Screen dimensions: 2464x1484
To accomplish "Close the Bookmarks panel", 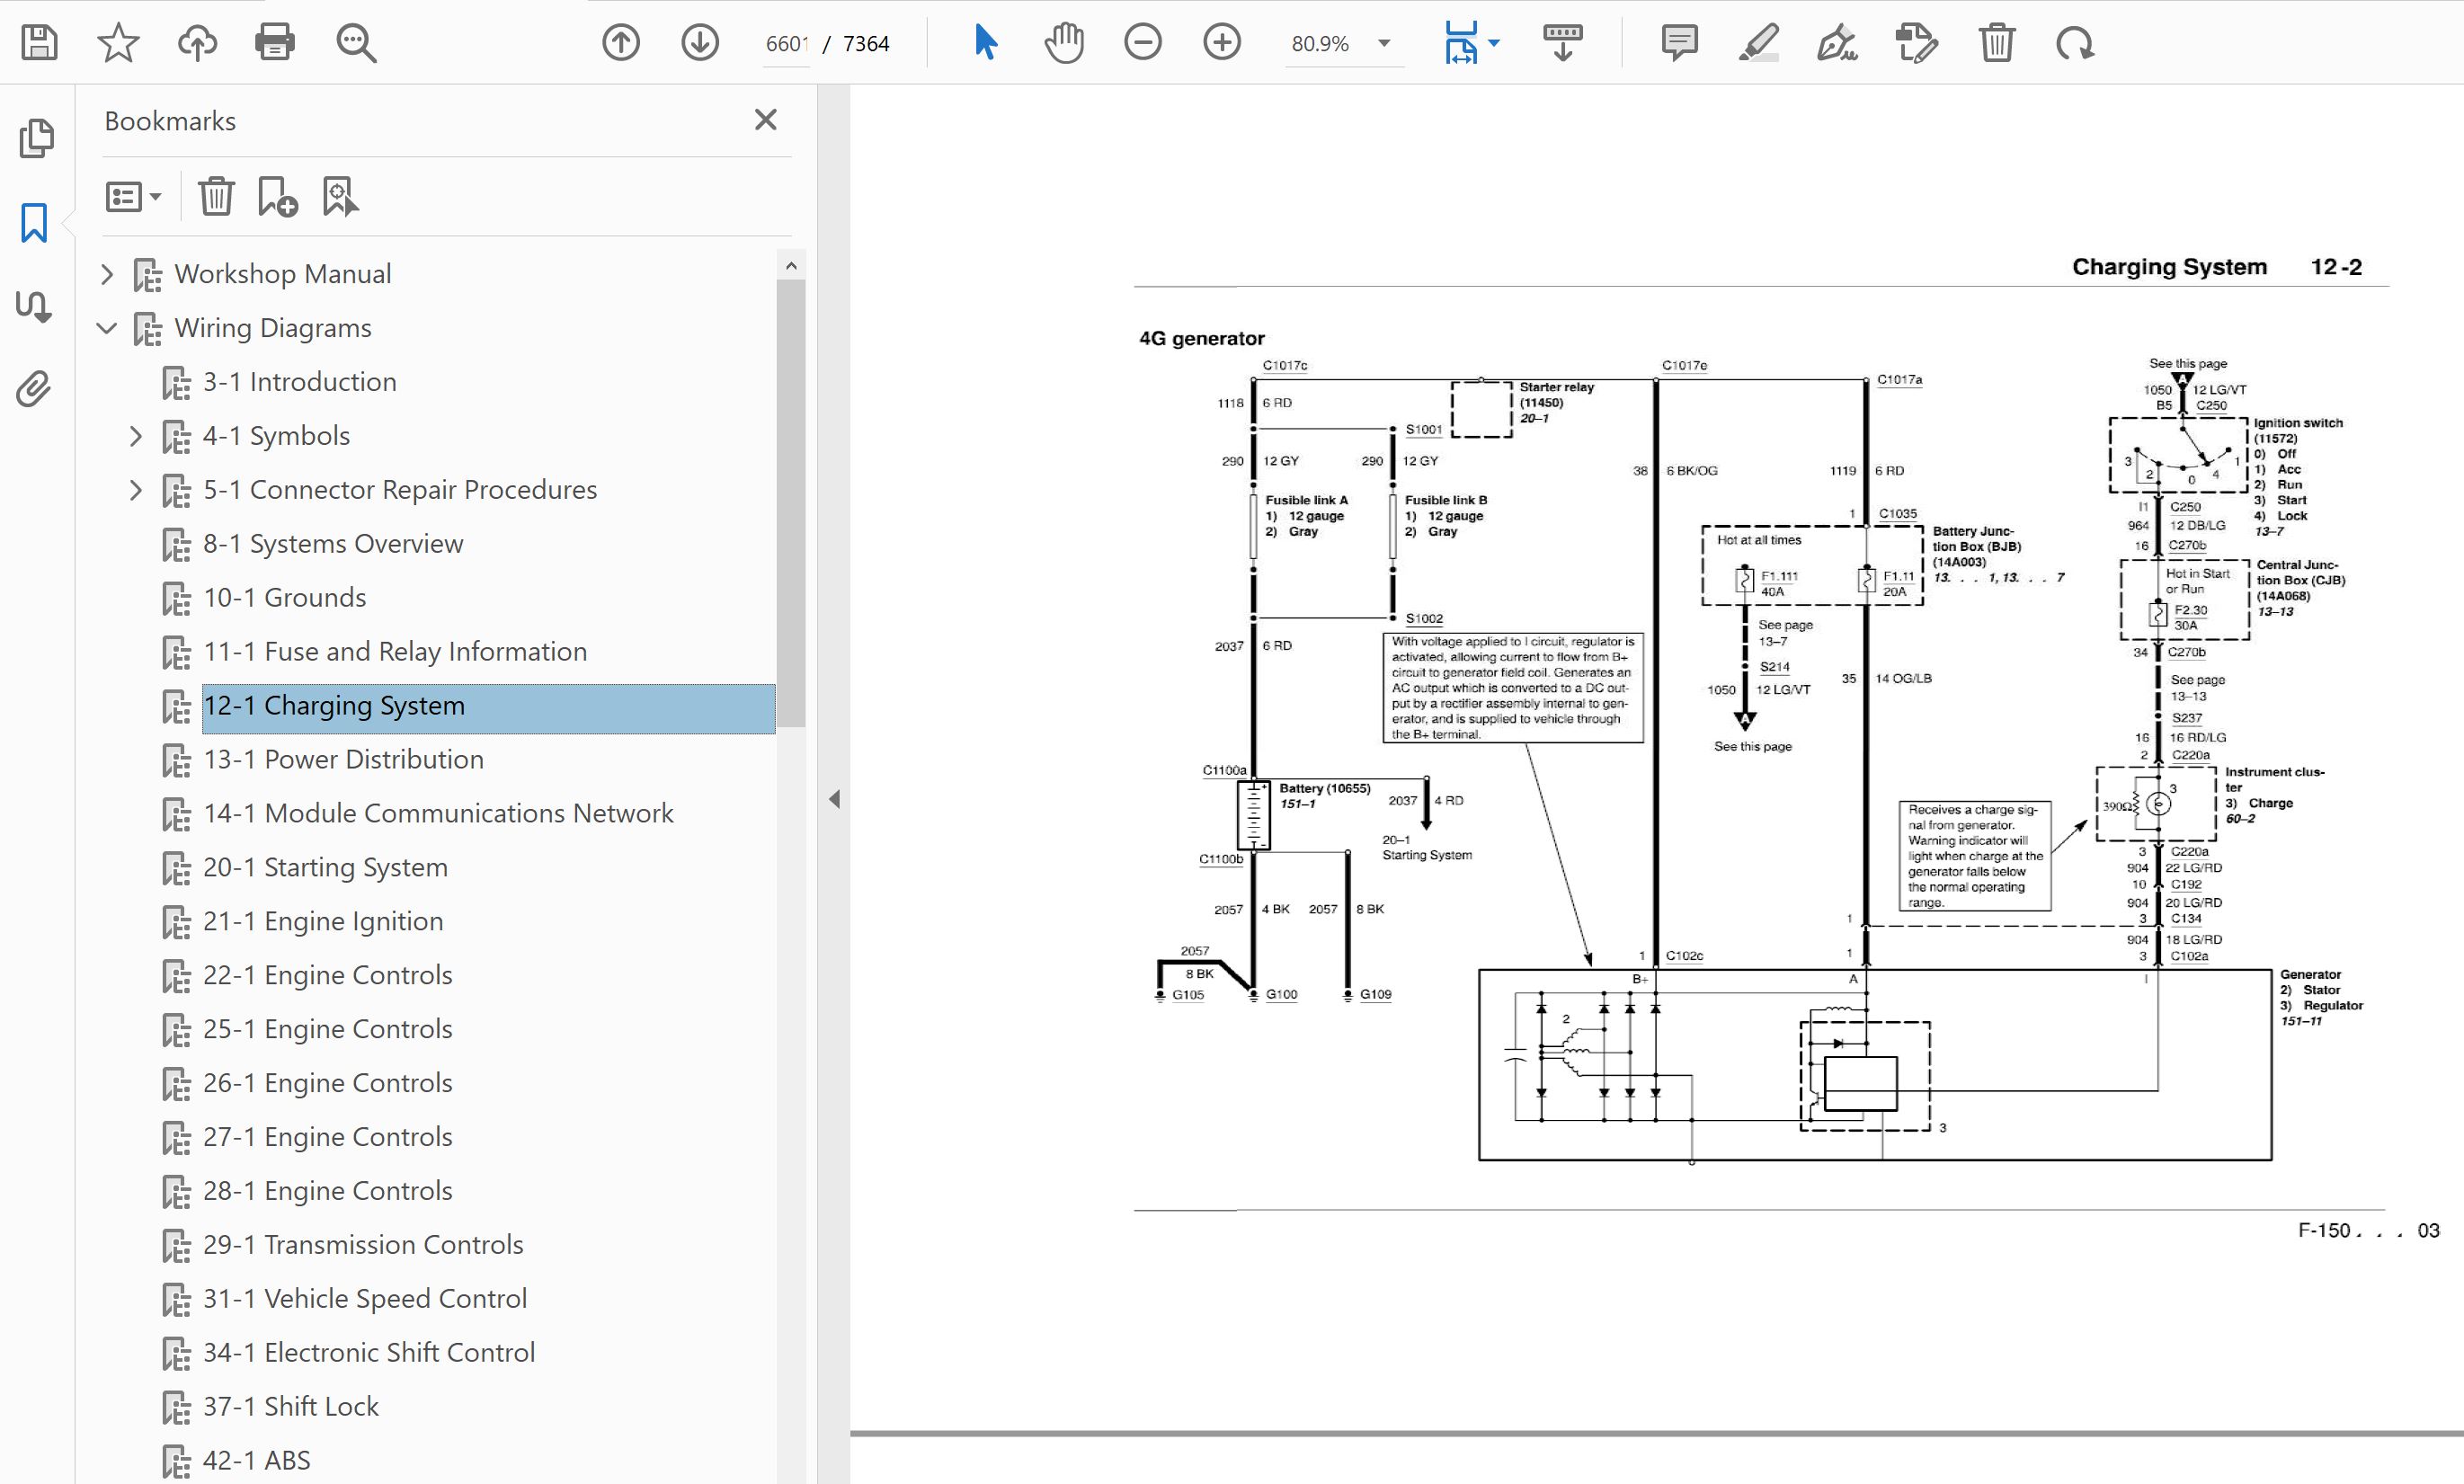I will tap(765, 120).
